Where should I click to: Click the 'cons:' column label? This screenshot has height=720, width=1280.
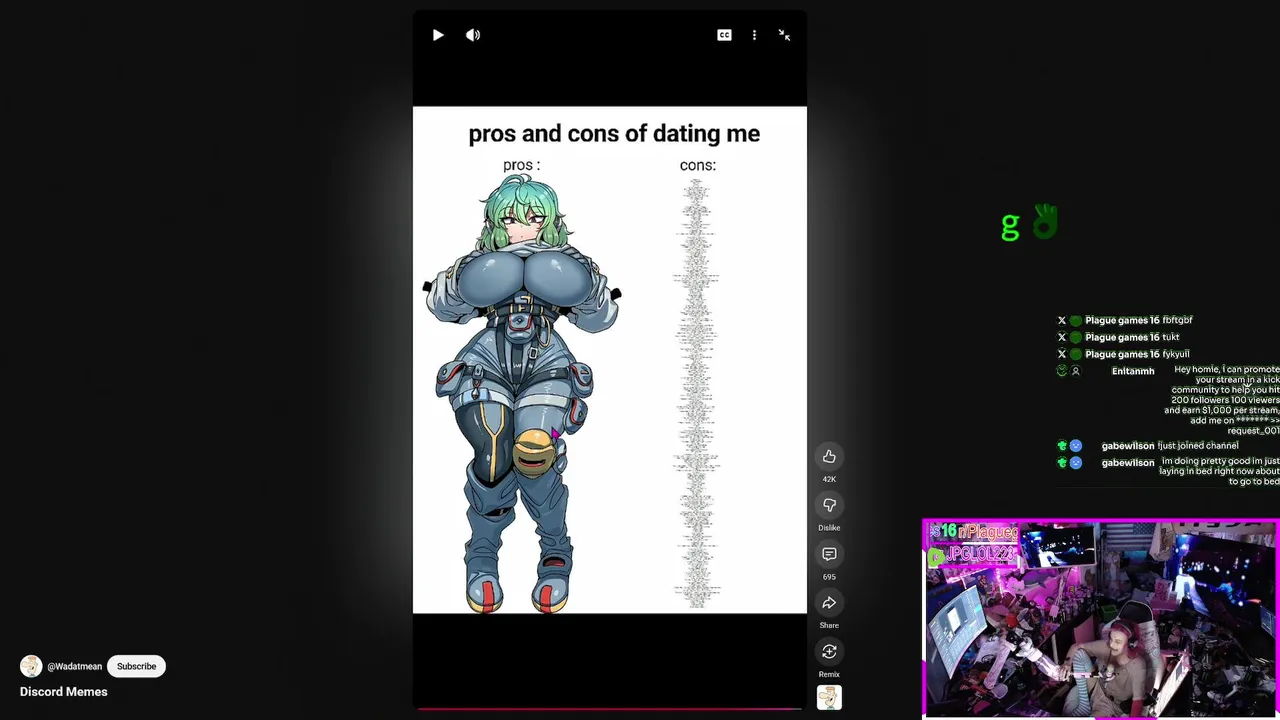698,166
